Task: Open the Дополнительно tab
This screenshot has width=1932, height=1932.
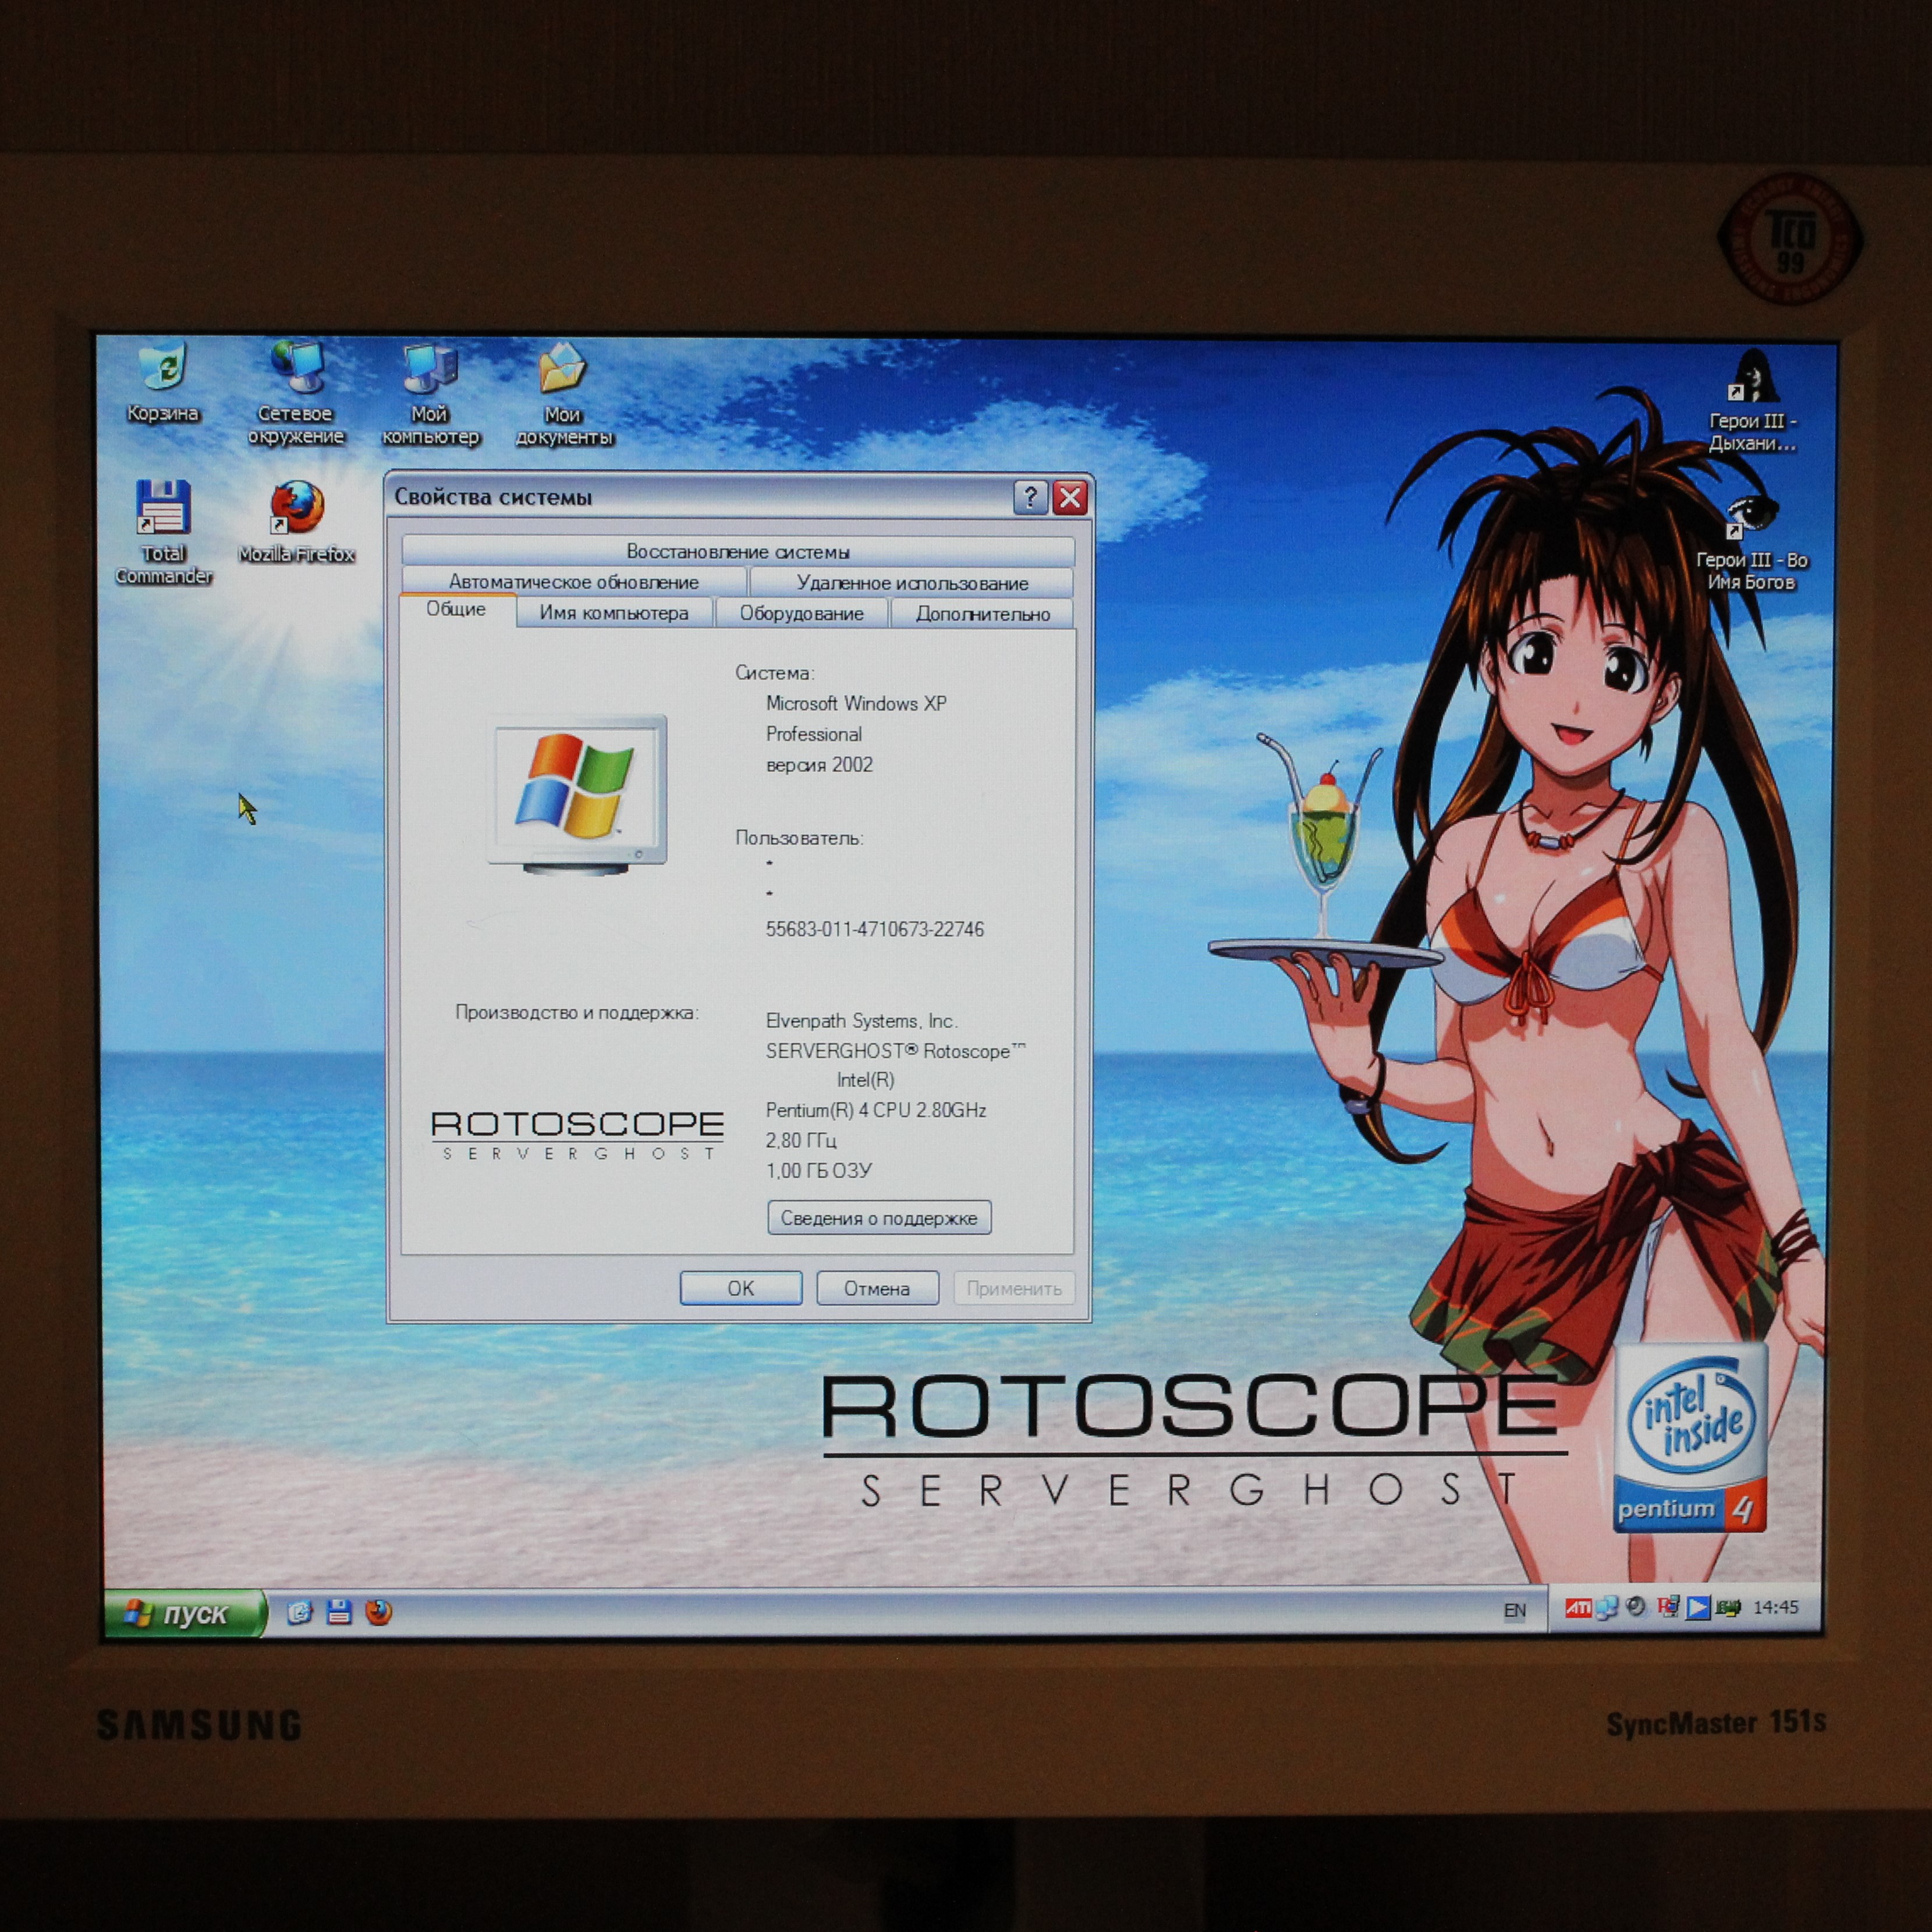Action: pyautogui.click(x=982, y=614)
